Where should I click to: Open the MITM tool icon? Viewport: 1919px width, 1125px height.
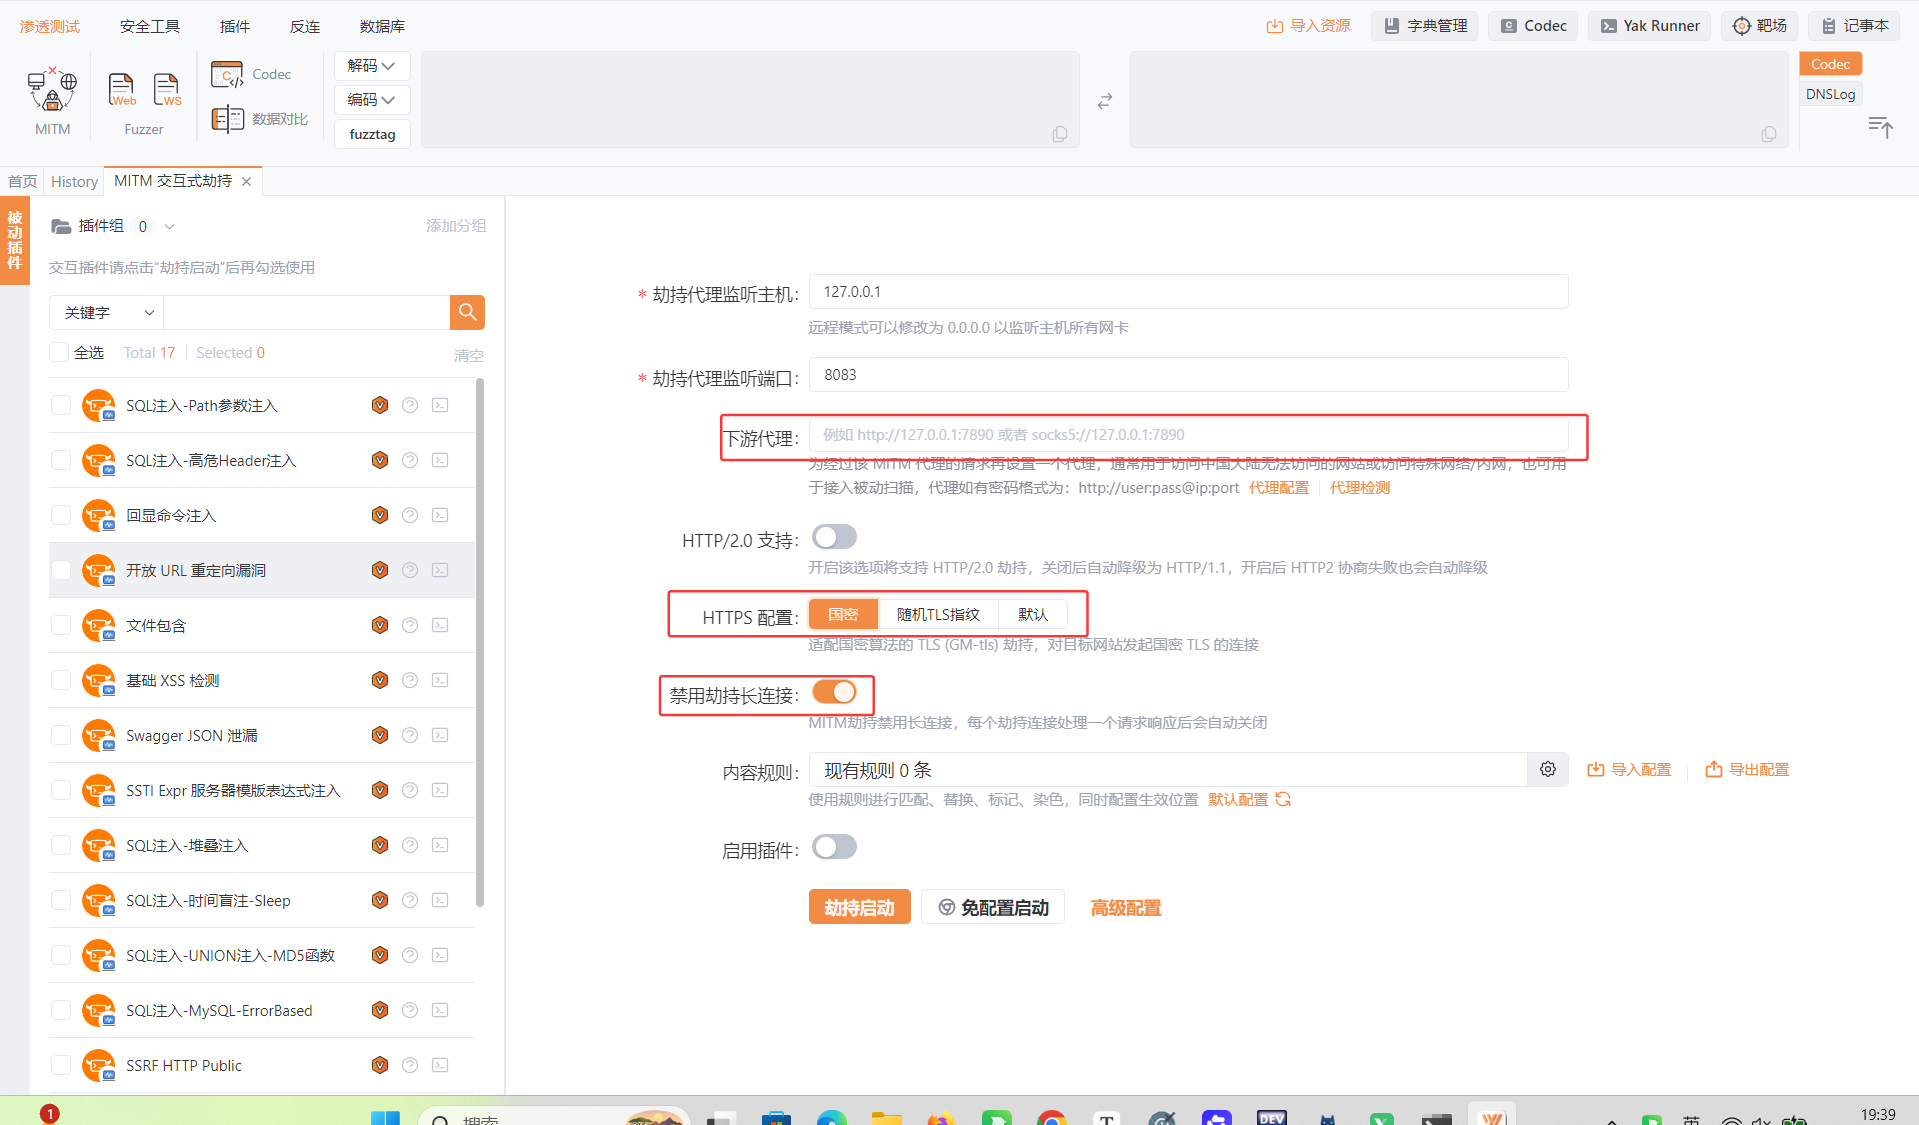(52, 90)
